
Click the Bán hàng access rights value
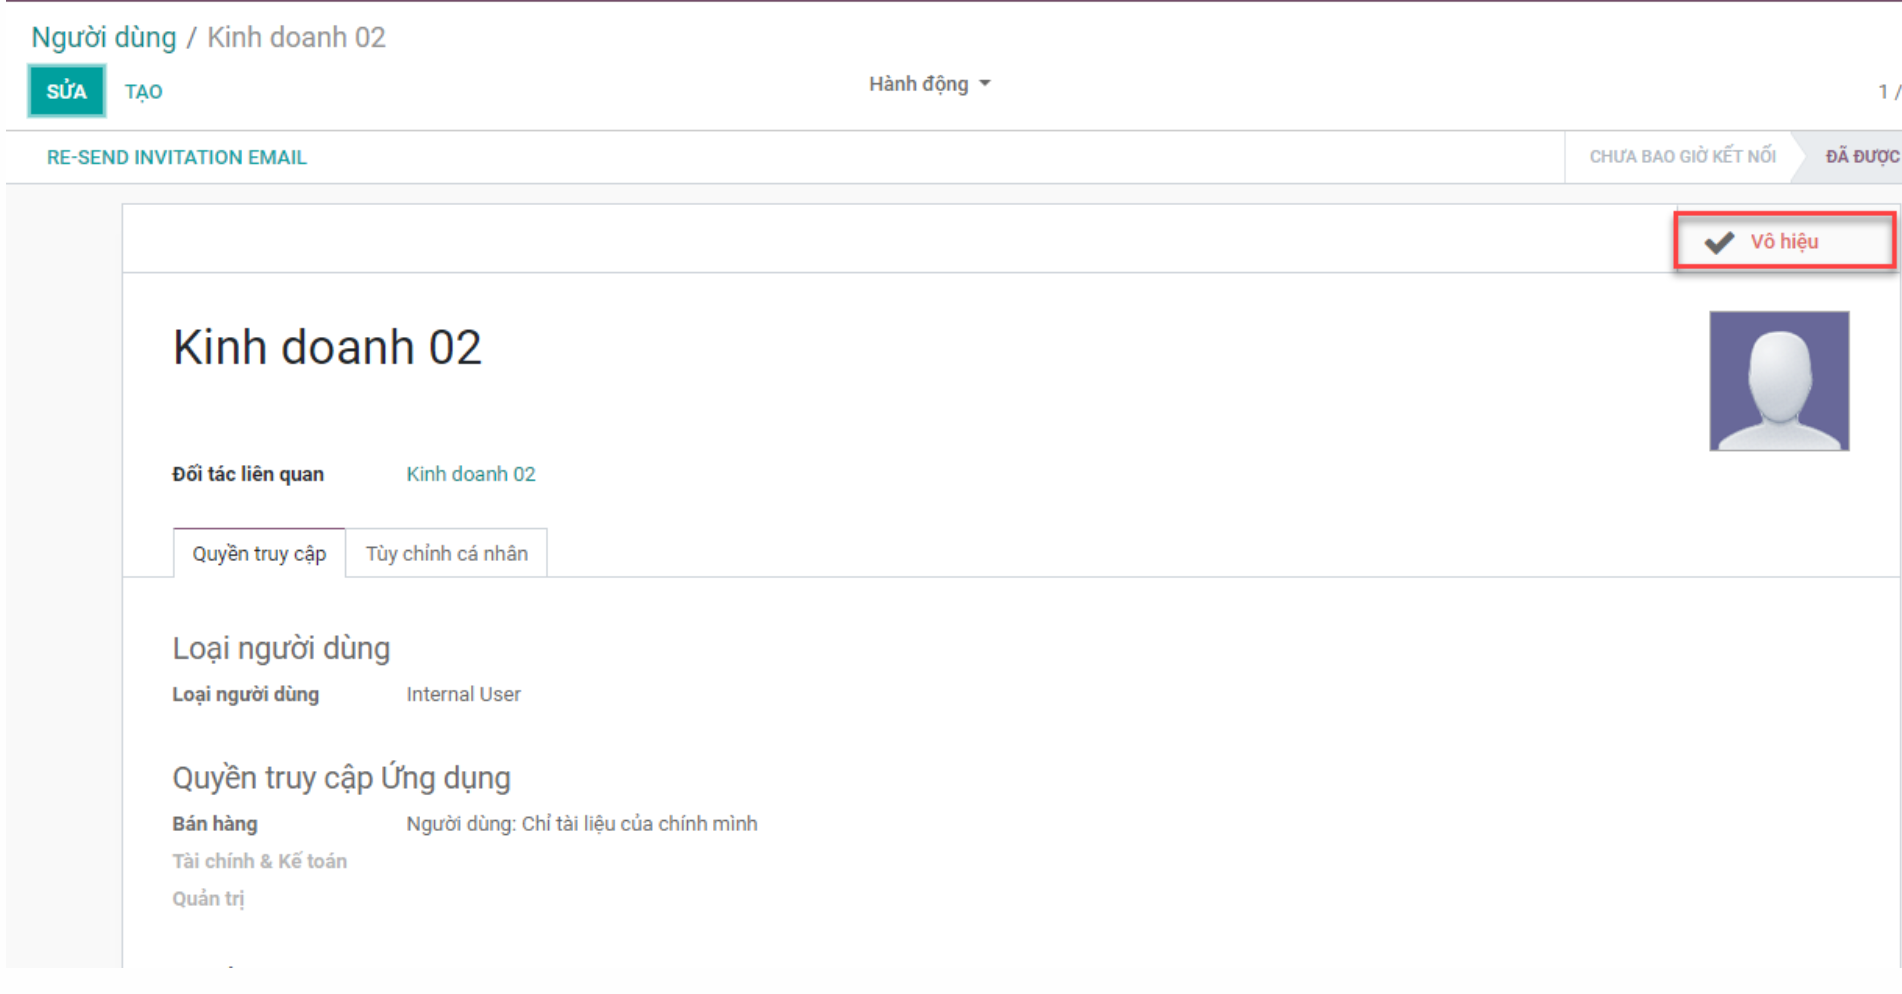point(581,824)
